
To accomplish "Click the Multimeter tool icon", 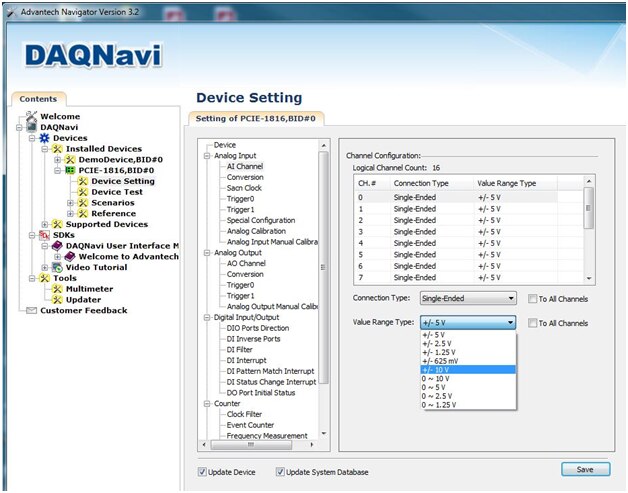I will click(x=57, y=289).
